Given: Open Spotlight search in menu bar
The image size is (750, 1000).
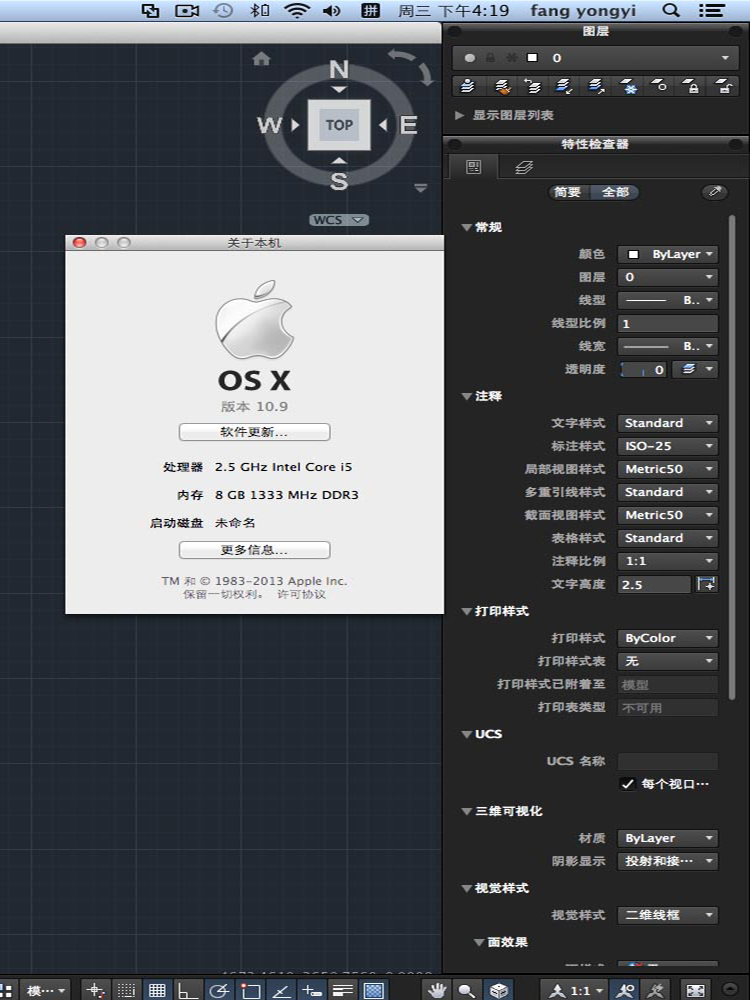Looking at the screenshot, I should [670, 10].
